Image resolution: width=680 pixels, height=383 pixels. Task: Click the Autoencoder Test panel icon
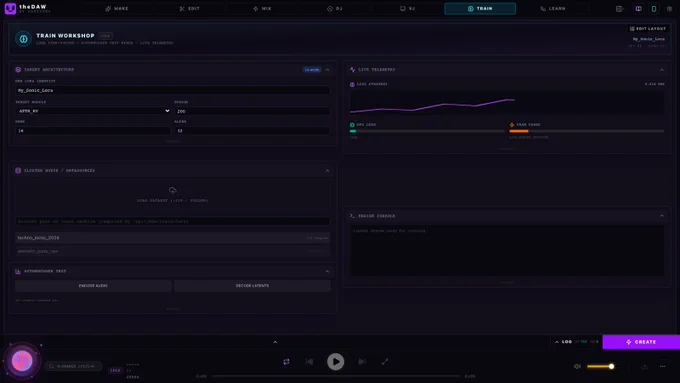(x=18, y=272)
